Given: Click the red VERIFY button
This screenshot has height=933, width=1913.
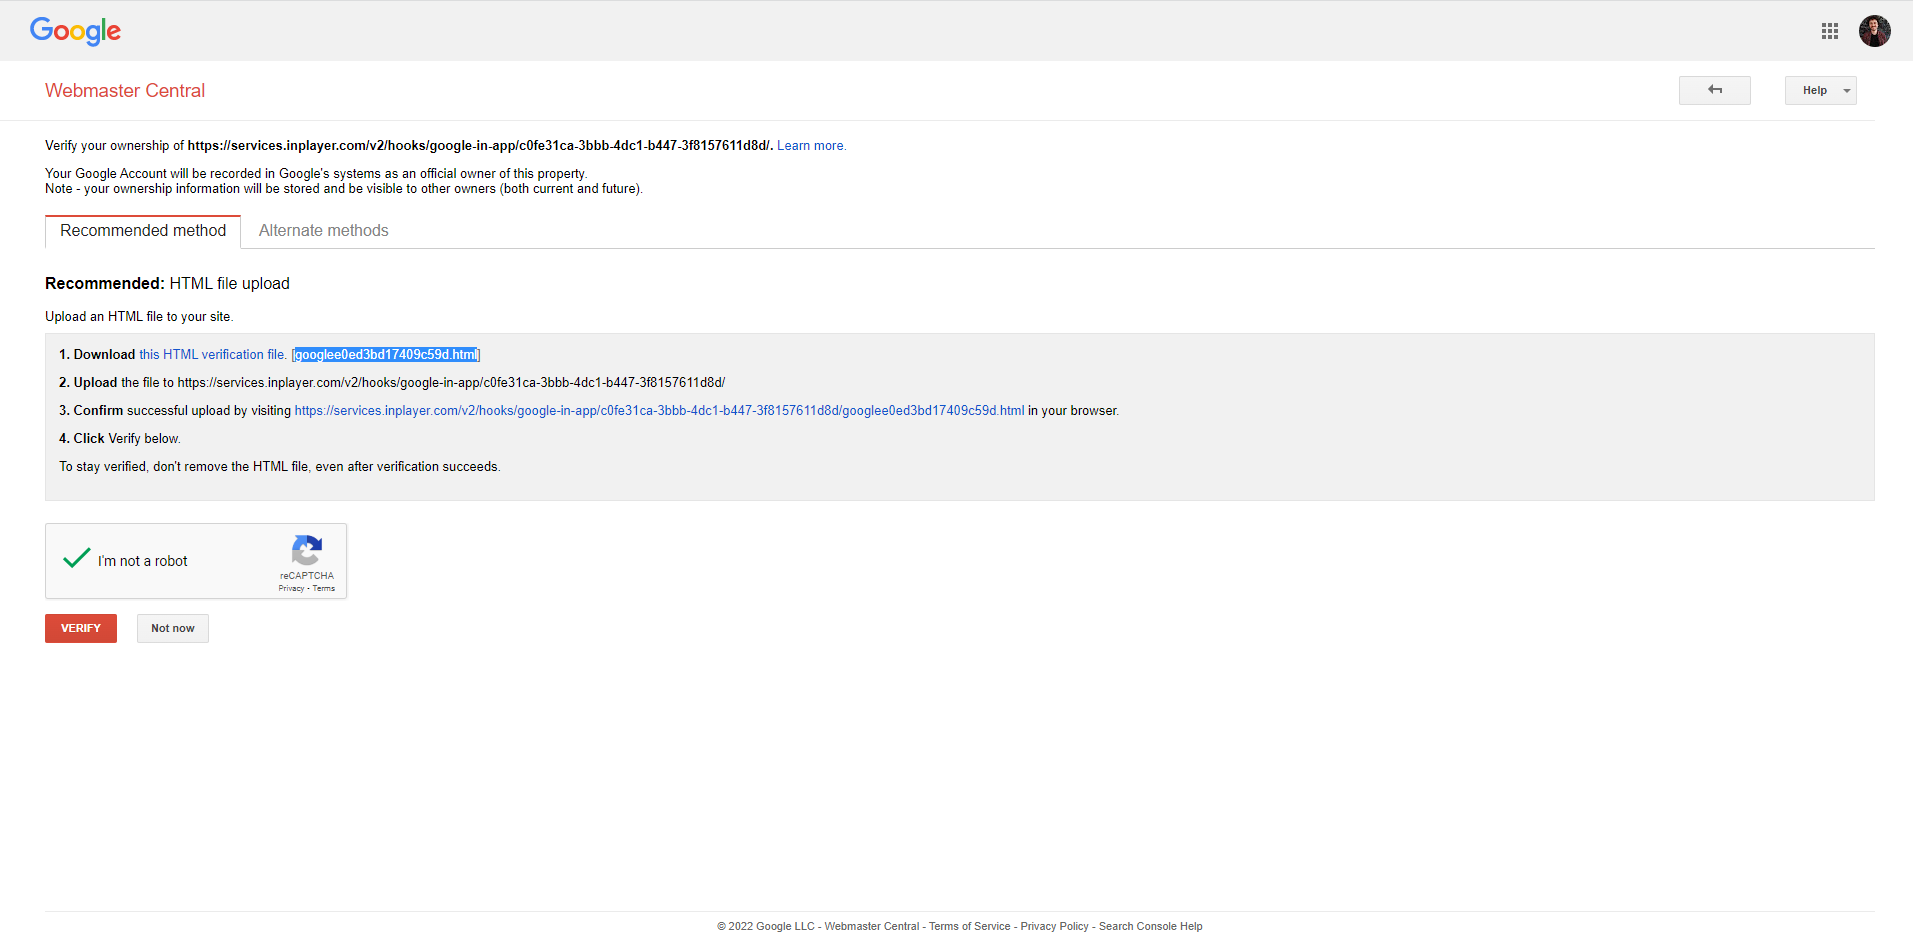Looking at the screenshot, I should point(81,628).
